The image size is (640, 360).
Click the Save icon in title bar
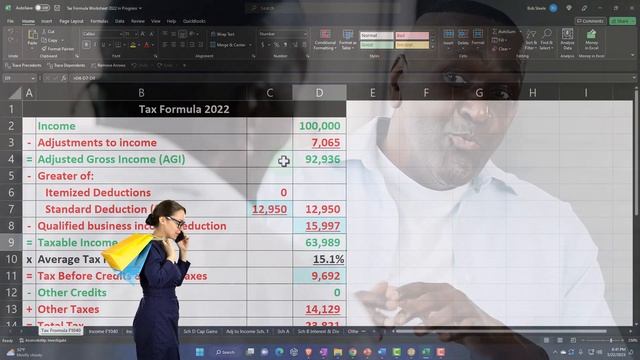pyautogui.click(x=57, y=8)
